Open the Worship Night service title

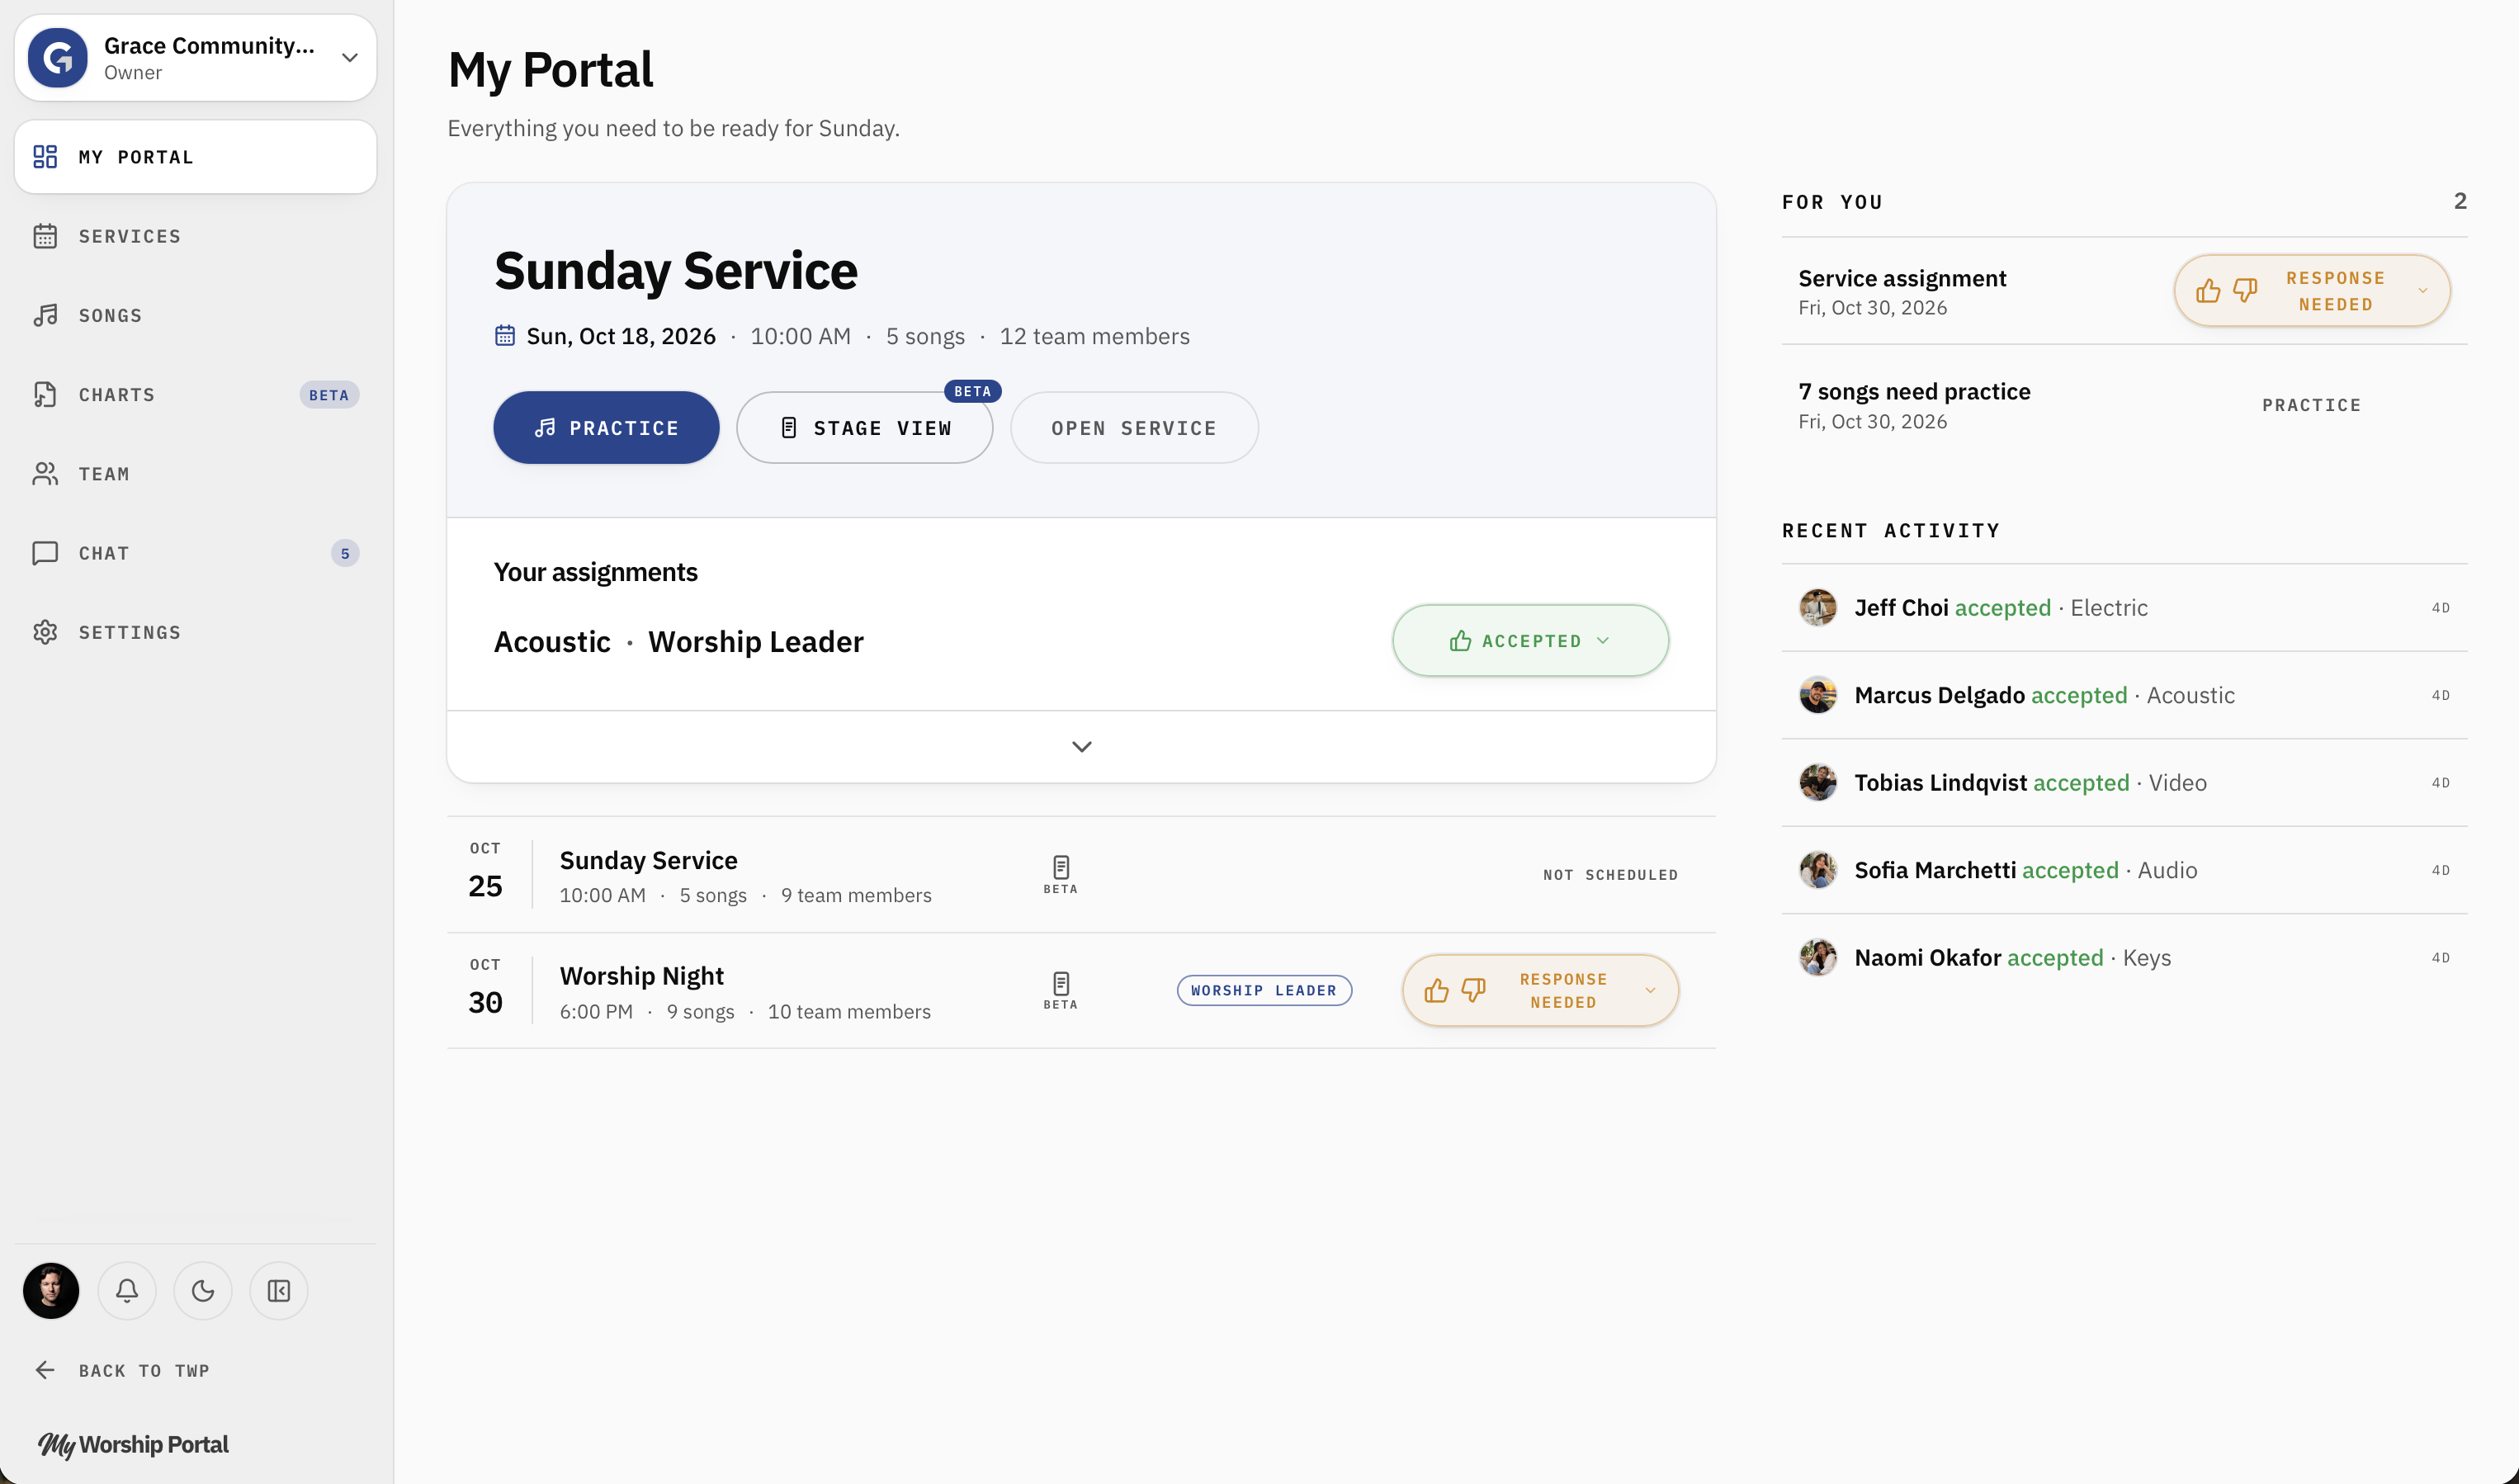tap(641, 975)
